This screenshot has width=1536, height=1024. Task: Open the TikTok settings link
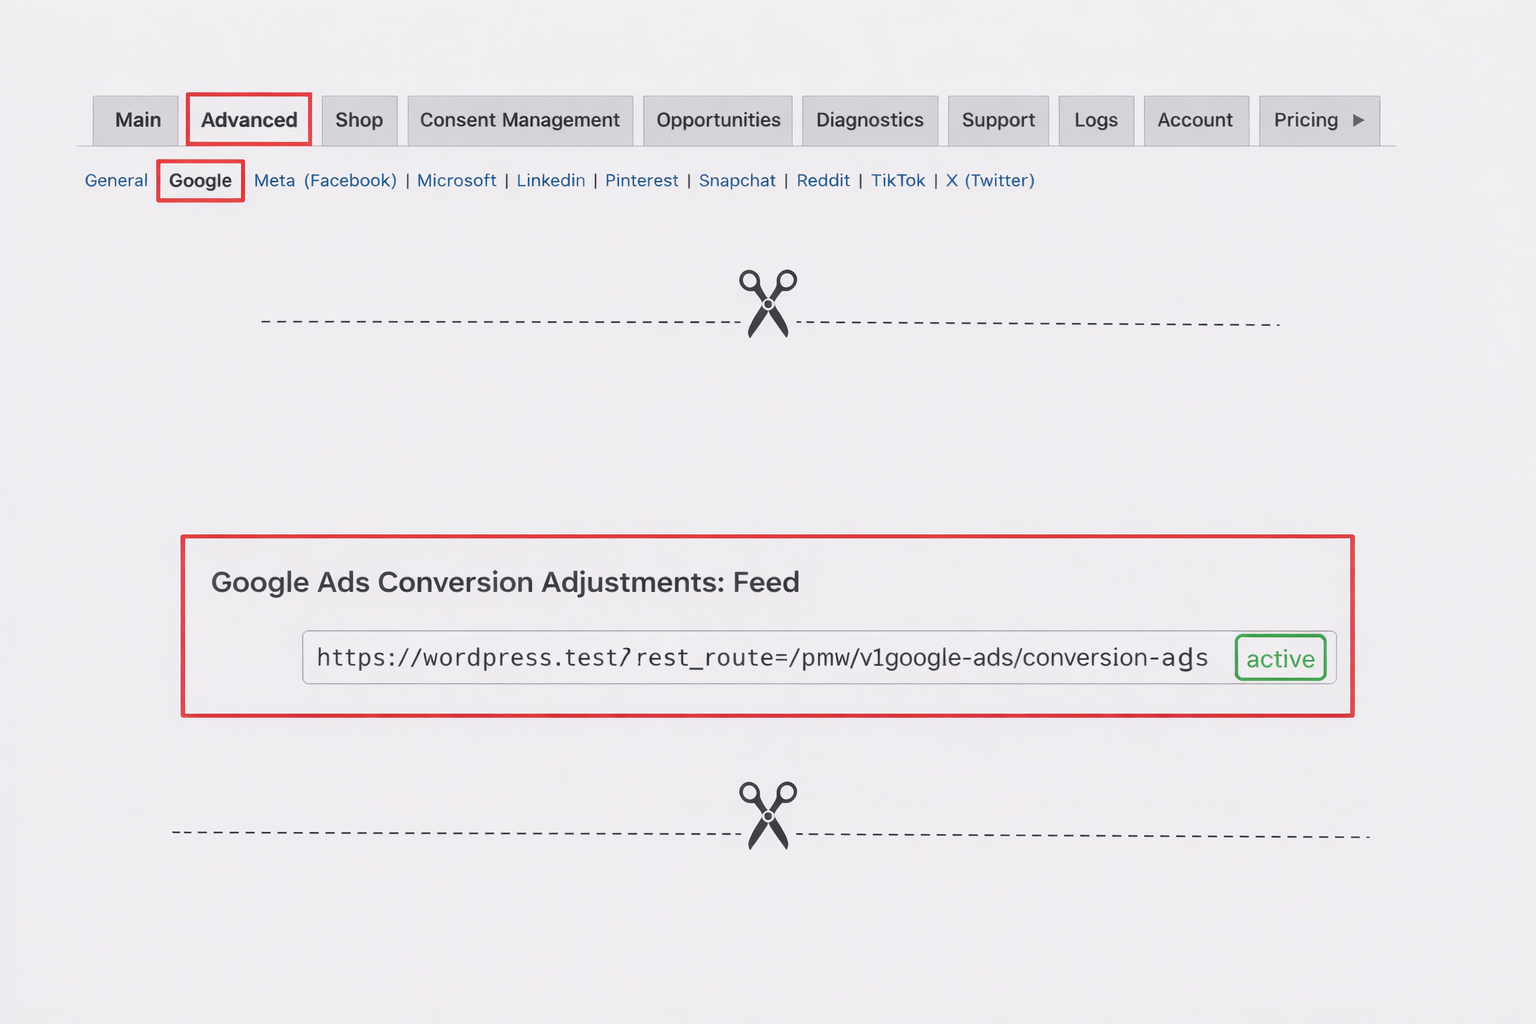pyautogui.click(x=897, y=180)
